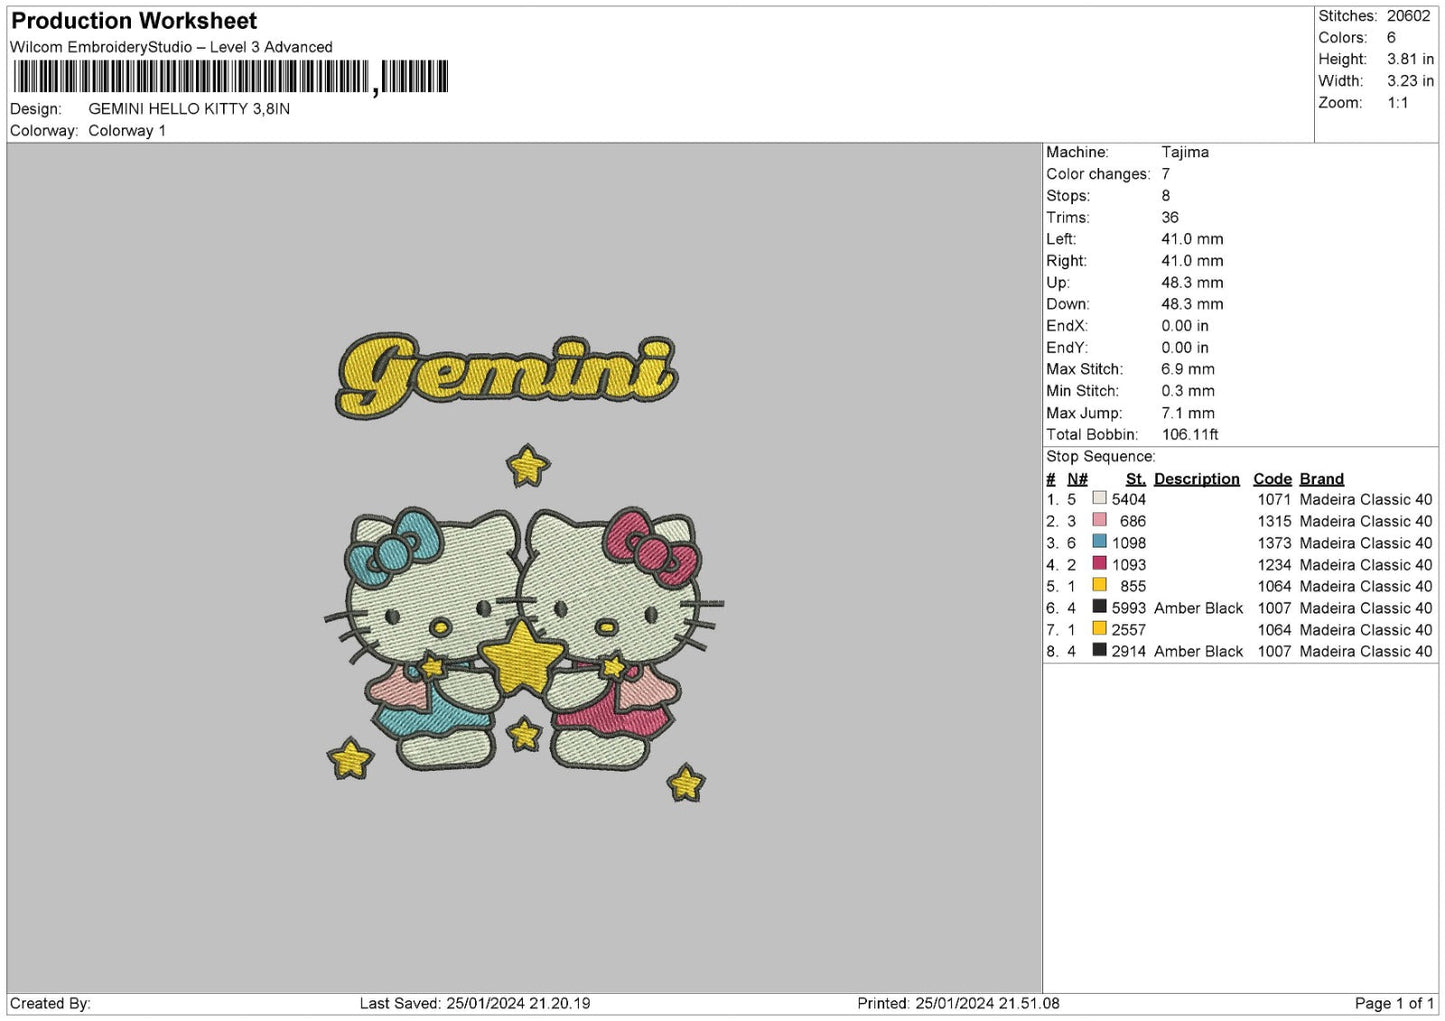The width and height of the screenshot is (1445, 1021).
Task: Click the Zoom value 1:1
Action: [1397, 103]
